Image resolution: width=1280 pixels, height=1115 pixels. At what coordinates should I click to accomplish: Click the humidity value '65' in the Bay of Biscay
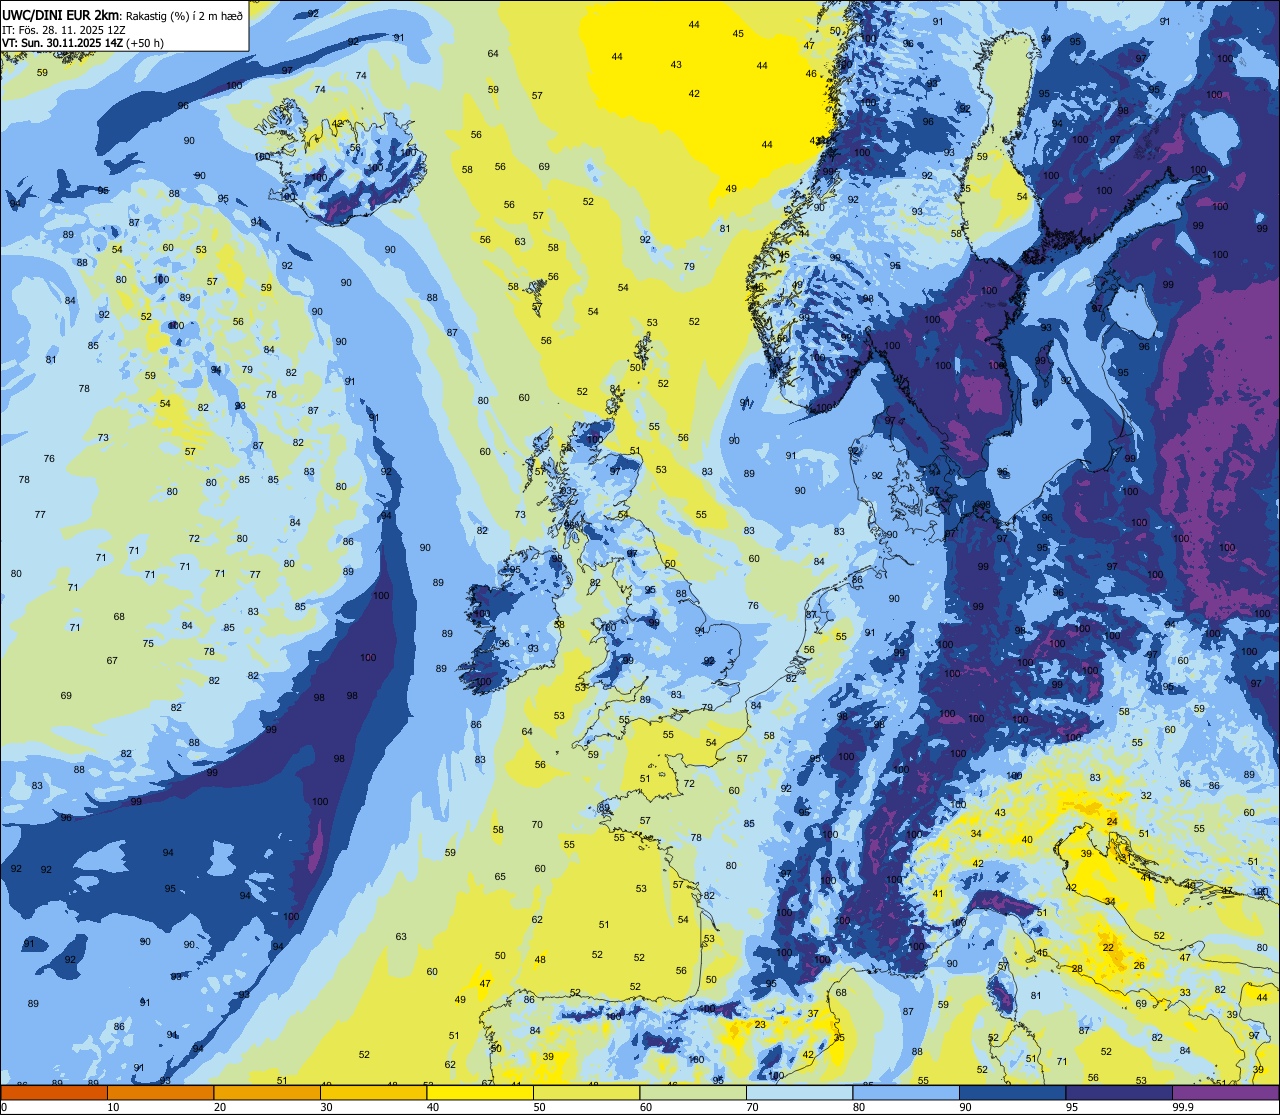coord(500,876)
